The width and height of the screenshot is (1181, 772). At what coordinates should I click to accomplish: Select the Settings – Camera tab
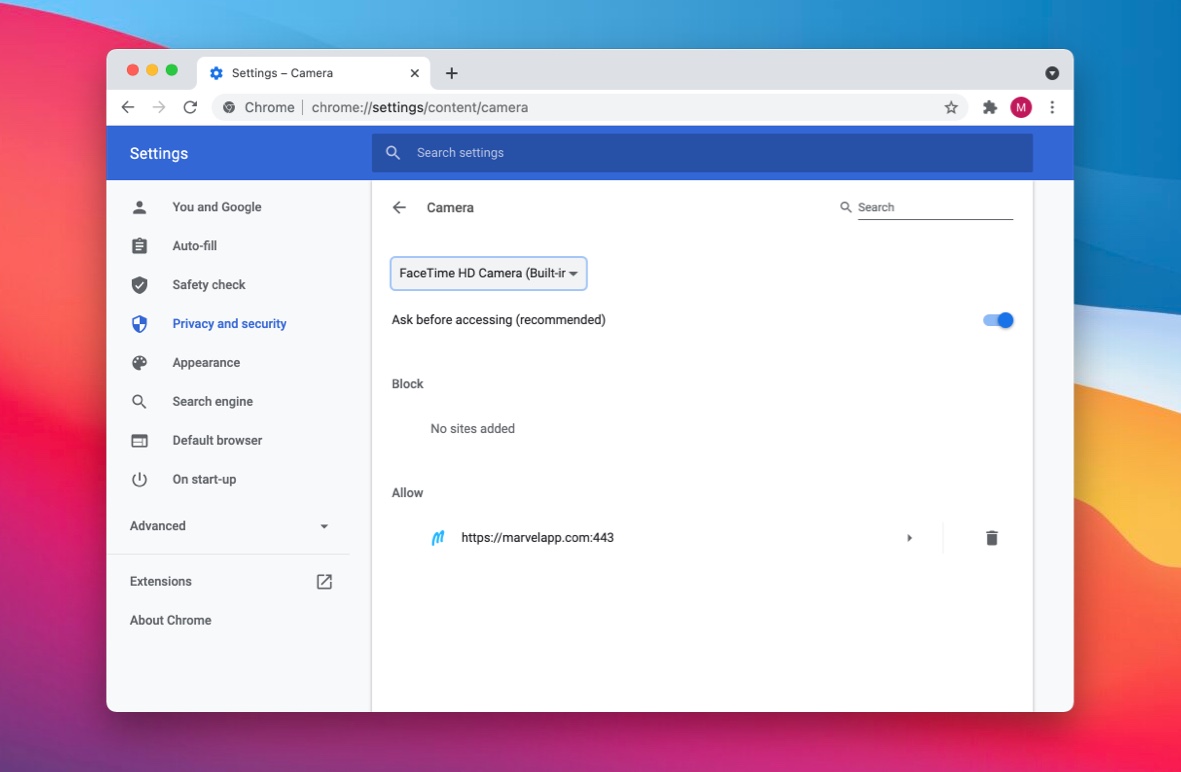(x=313, y=73)
